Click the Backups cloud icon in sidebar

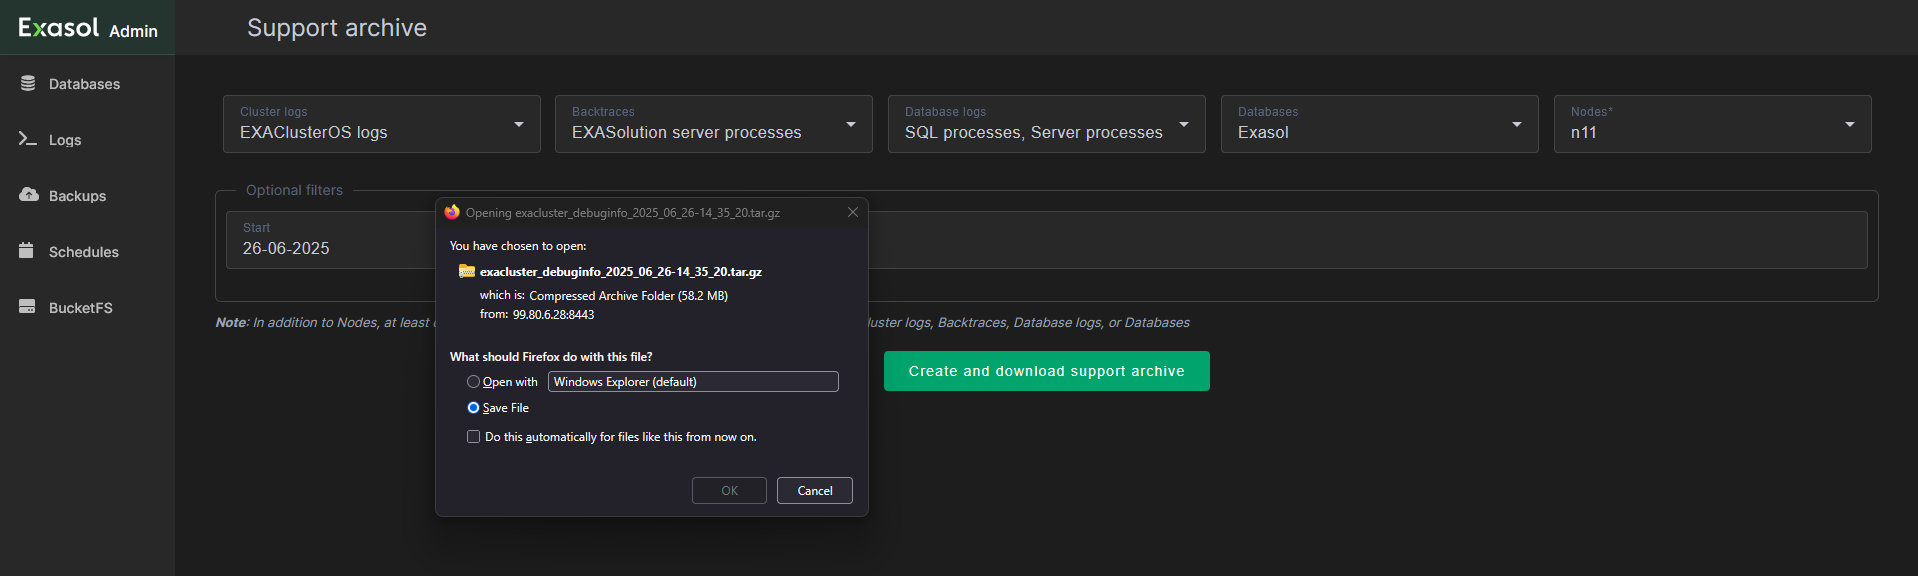tap(29, 195)
